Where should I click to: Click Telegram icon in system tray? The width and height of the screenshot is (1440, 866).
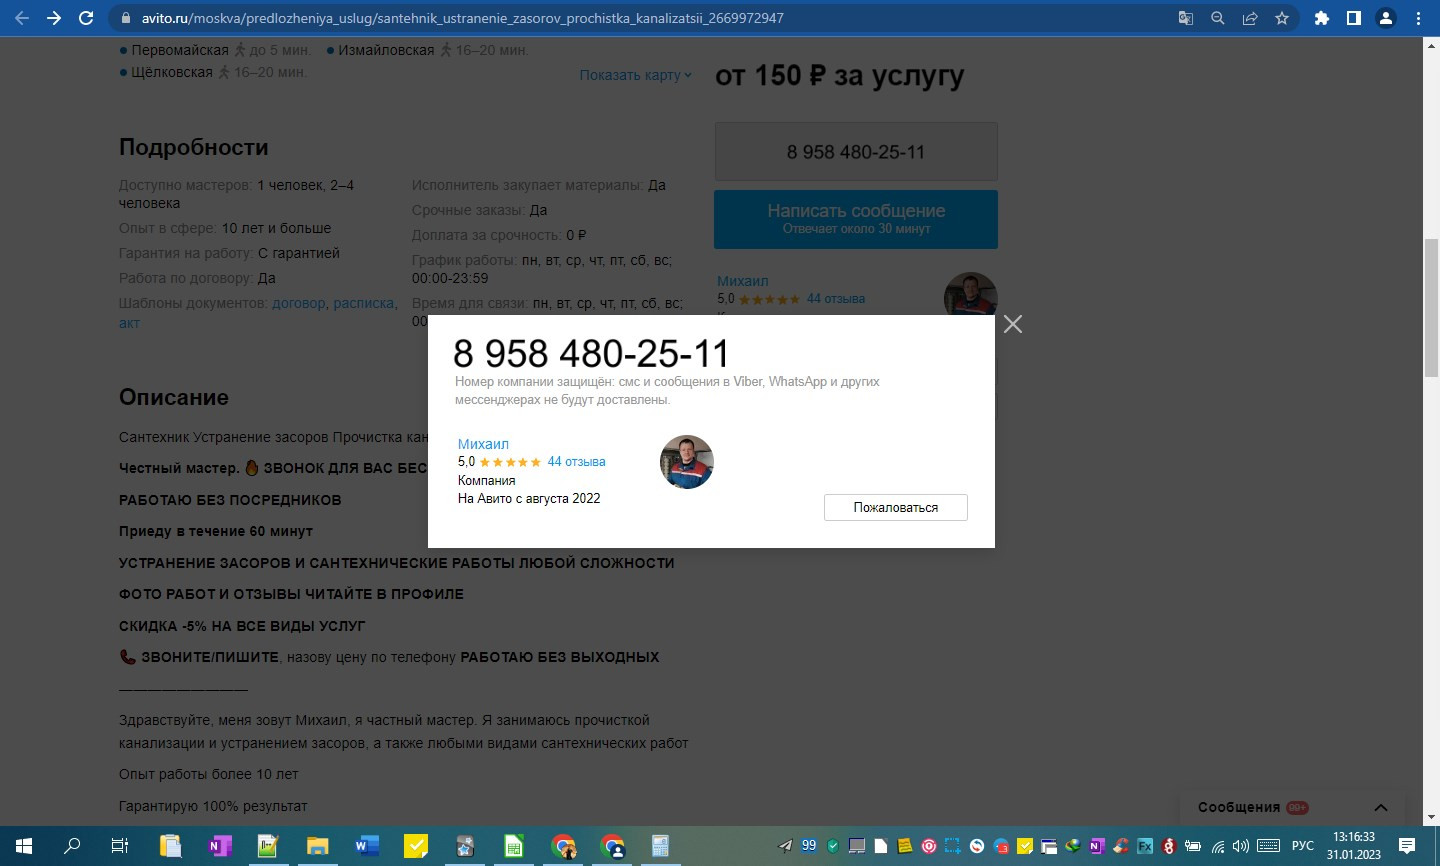(x=785, y=846)
